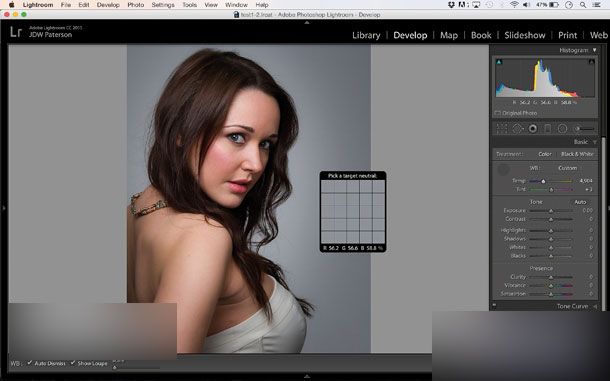This screenshot has height=381, width=610.
Task: Open the Help menu
Action: tap(262, 5)
